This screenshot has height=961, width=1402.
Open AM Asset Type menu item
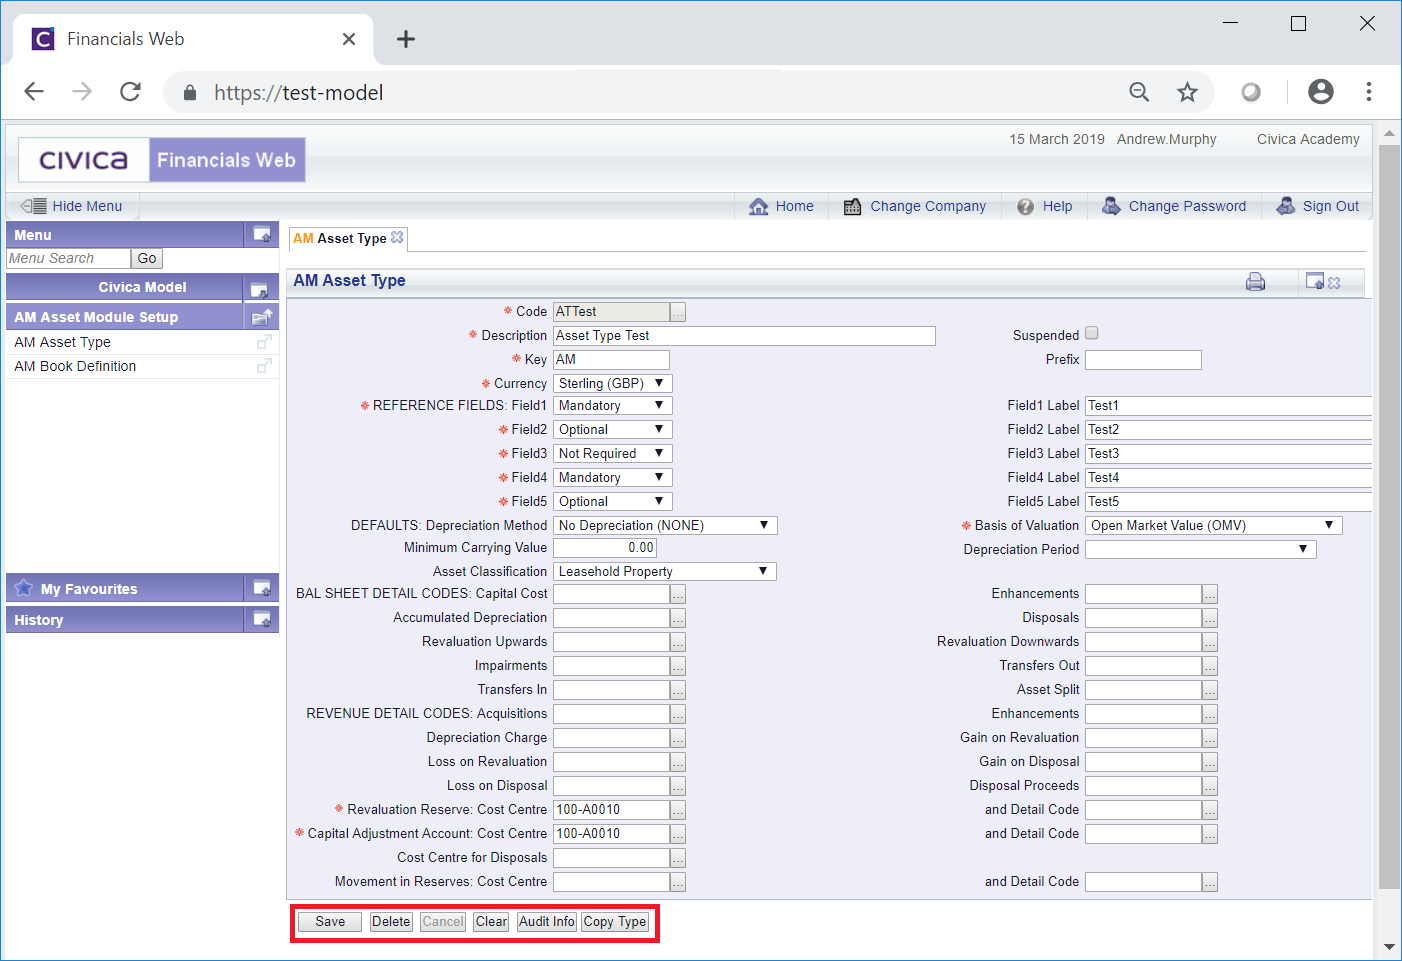pyautogui.click(x=62, y=342)
